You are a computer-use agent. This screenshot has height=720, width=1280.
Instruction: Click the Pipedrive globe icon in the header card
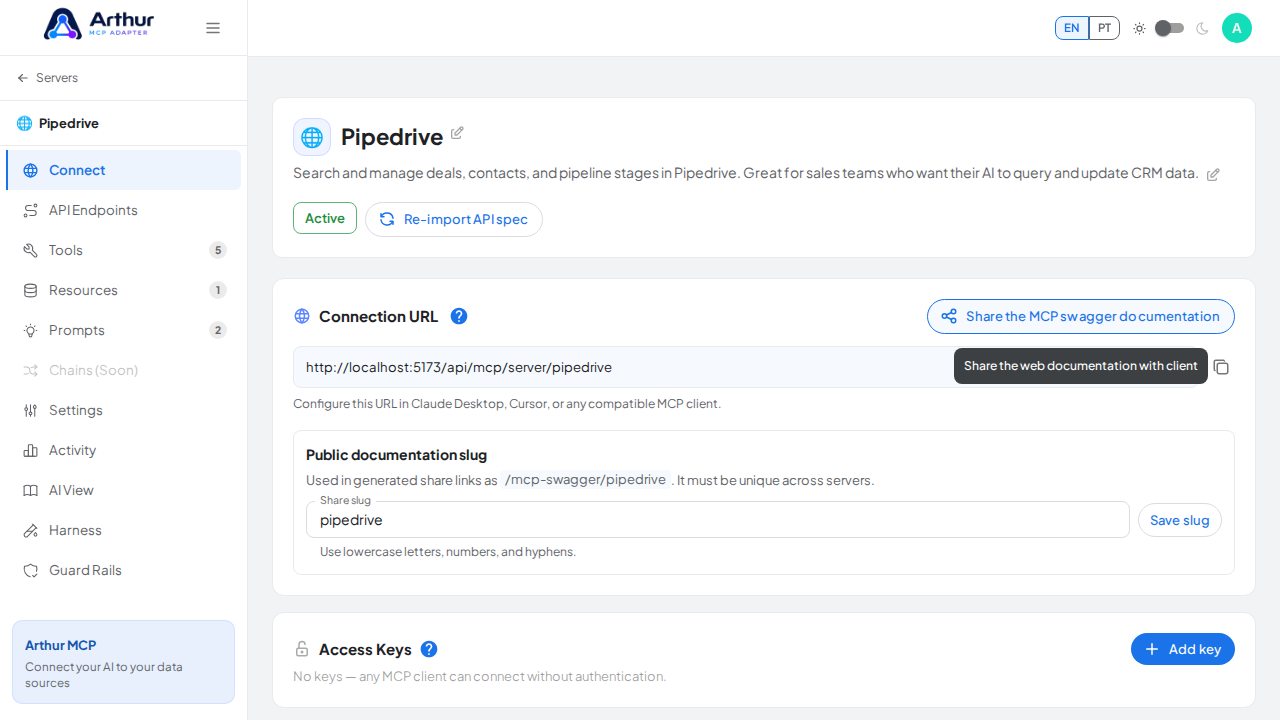pos(312,137)
